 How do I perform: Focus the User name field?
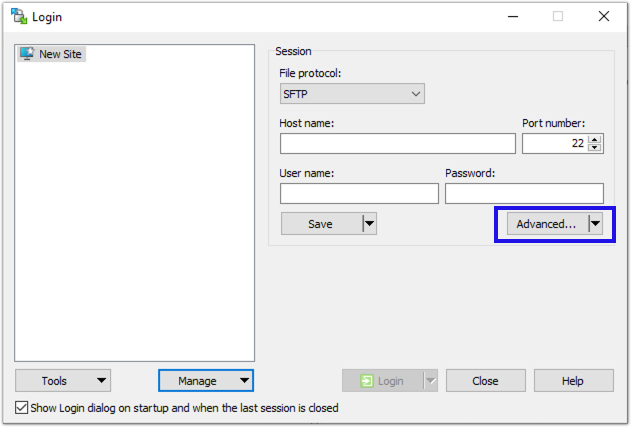click(359, 193)
